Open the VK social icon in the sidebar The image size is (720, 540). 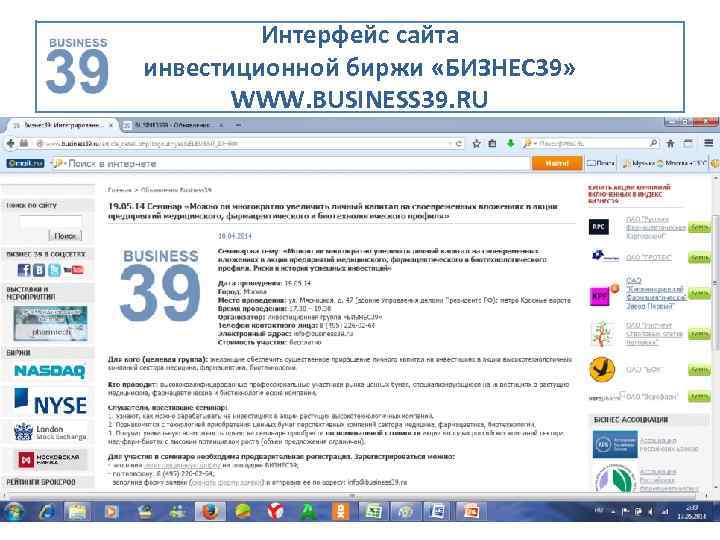click(x=39, y=270)
